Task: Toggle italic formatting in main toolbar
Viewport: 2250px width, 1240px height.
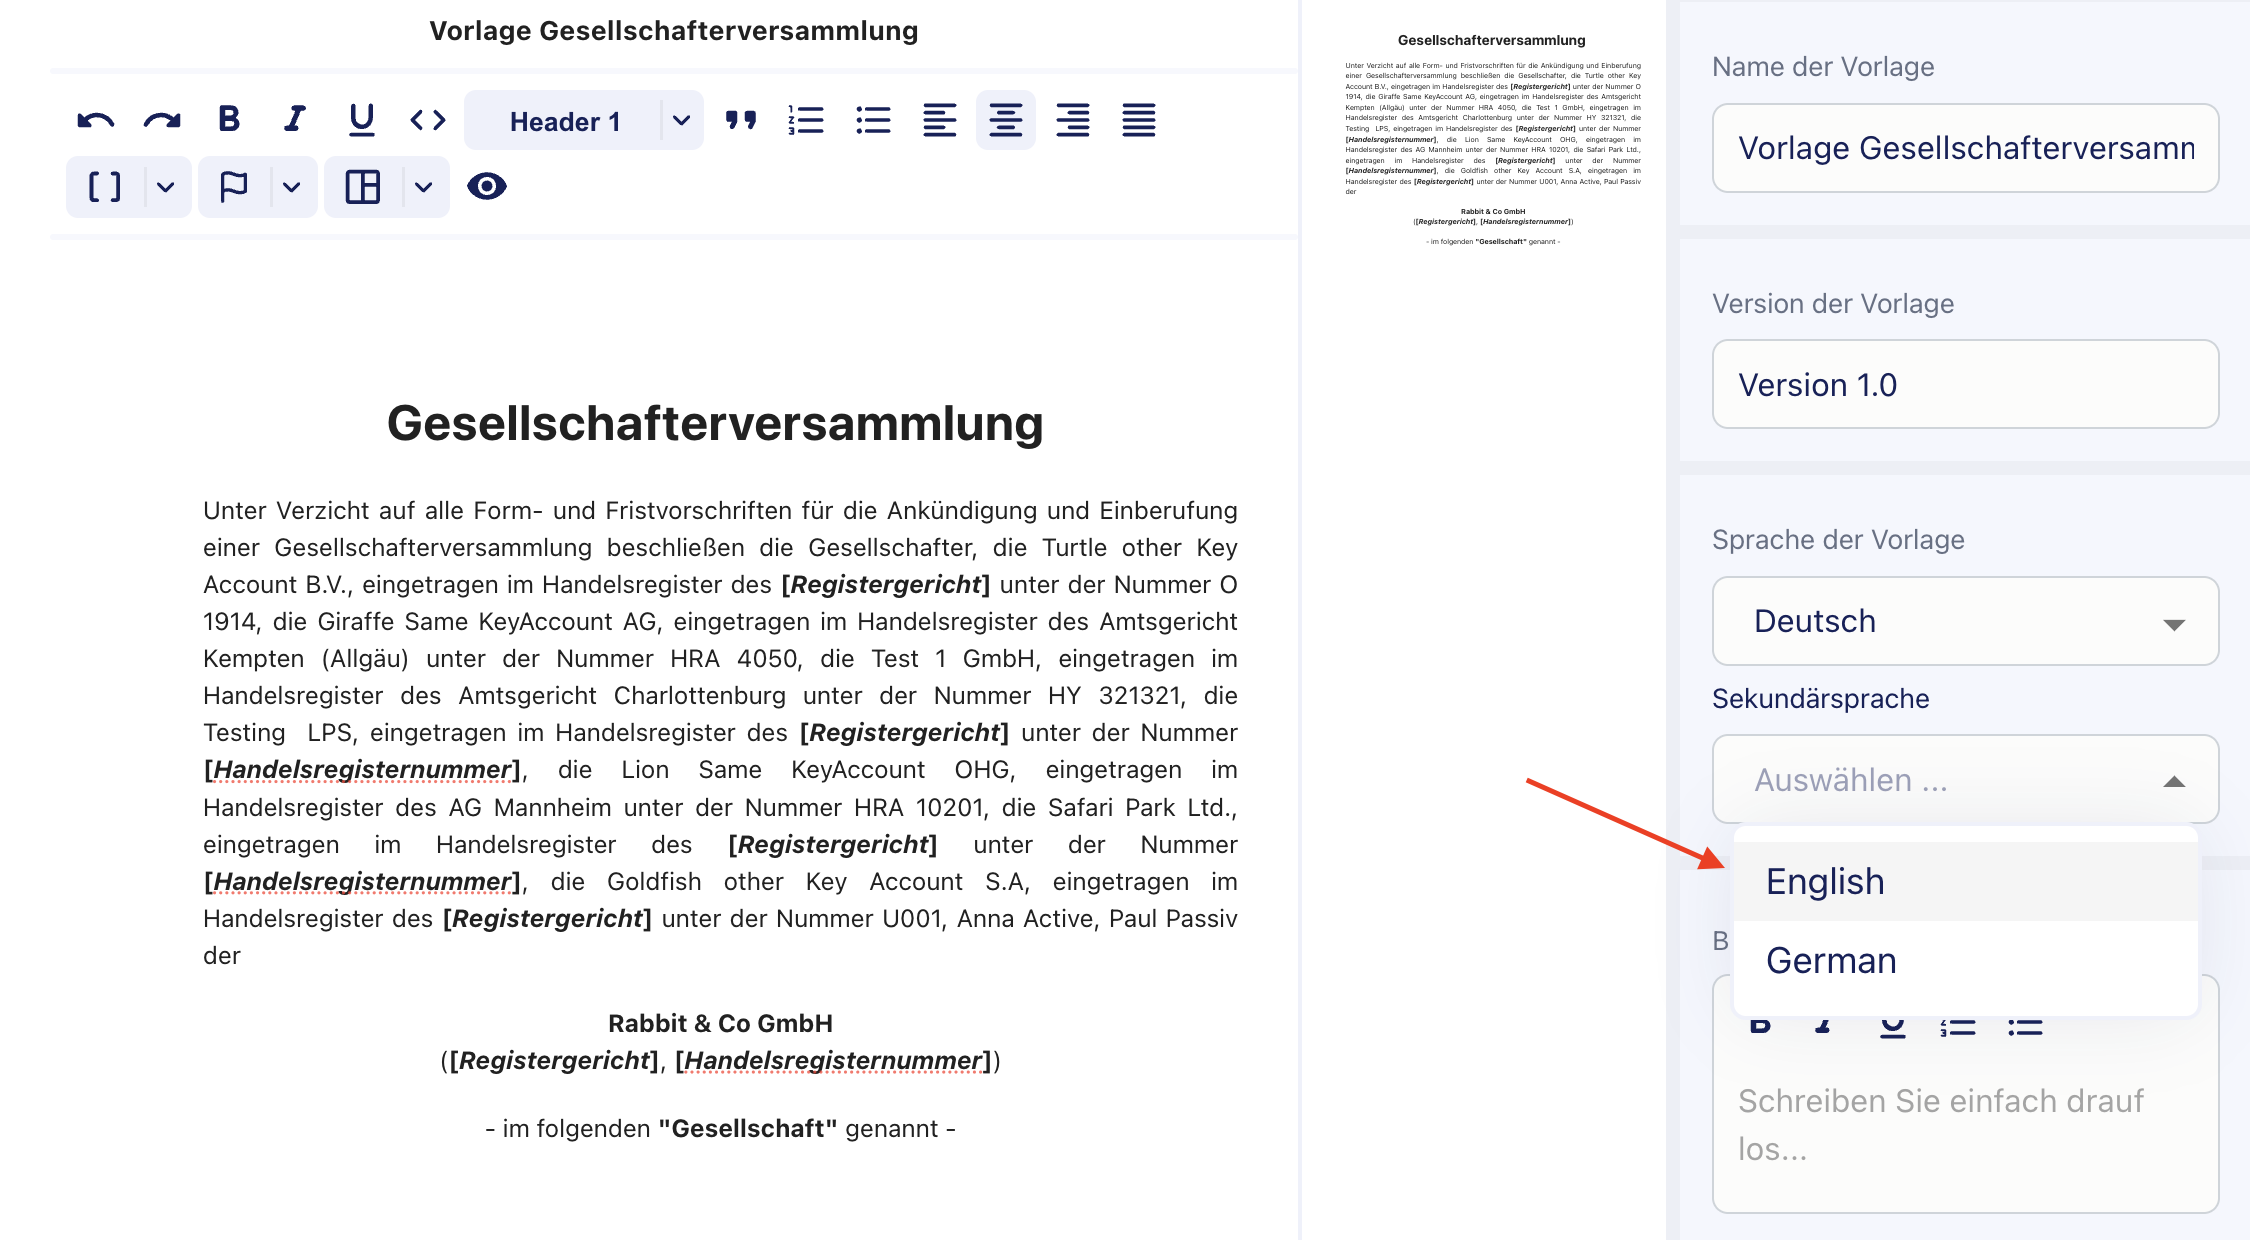Action: coord(295,120)
